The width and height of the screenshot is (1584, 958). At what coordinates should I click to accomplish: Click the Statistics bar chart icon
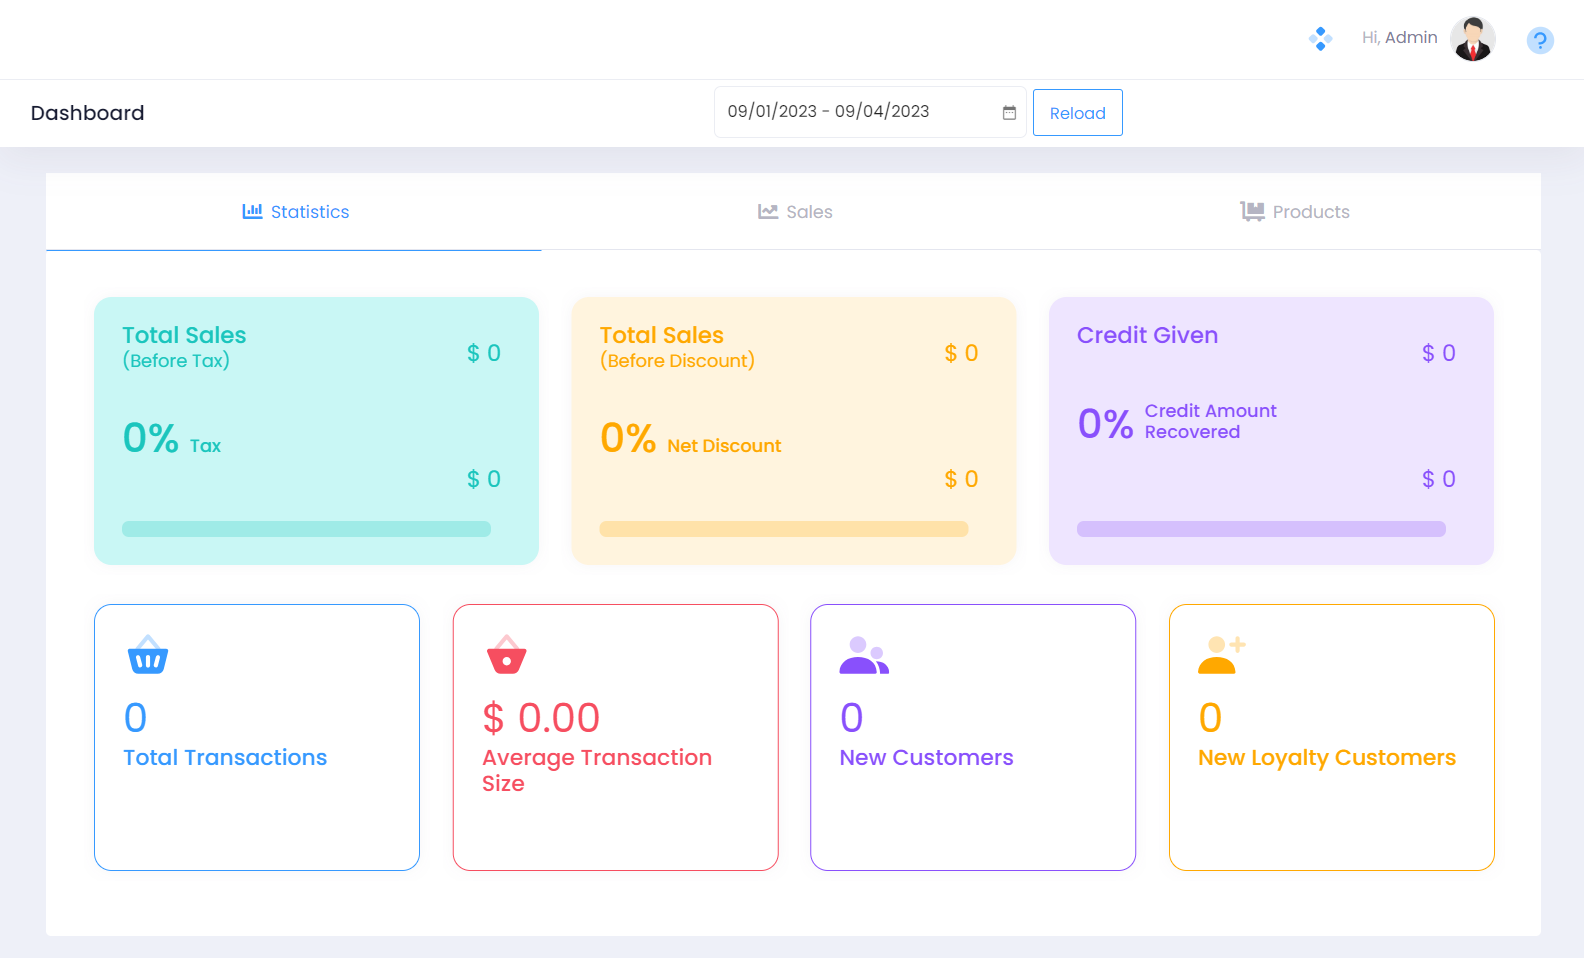click(252, 211)
